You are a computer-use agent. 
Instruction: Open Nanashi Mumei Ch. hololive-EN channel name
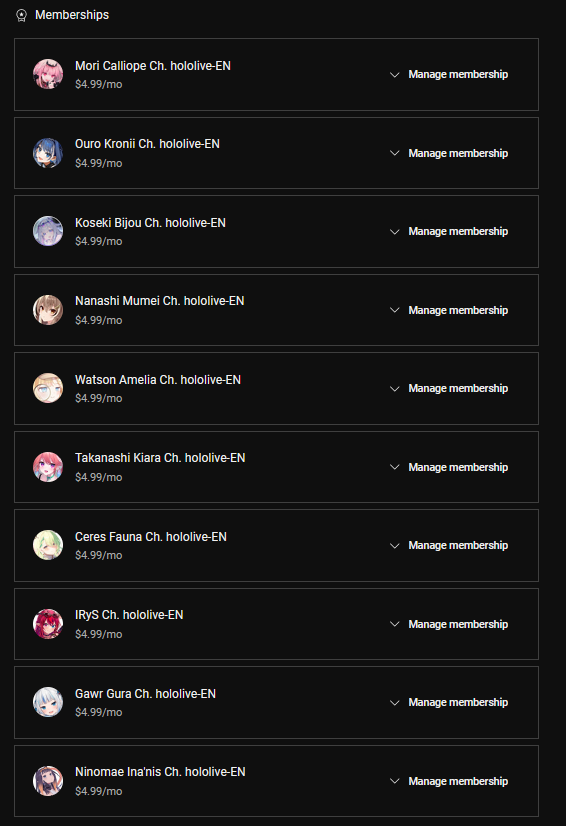160,301
